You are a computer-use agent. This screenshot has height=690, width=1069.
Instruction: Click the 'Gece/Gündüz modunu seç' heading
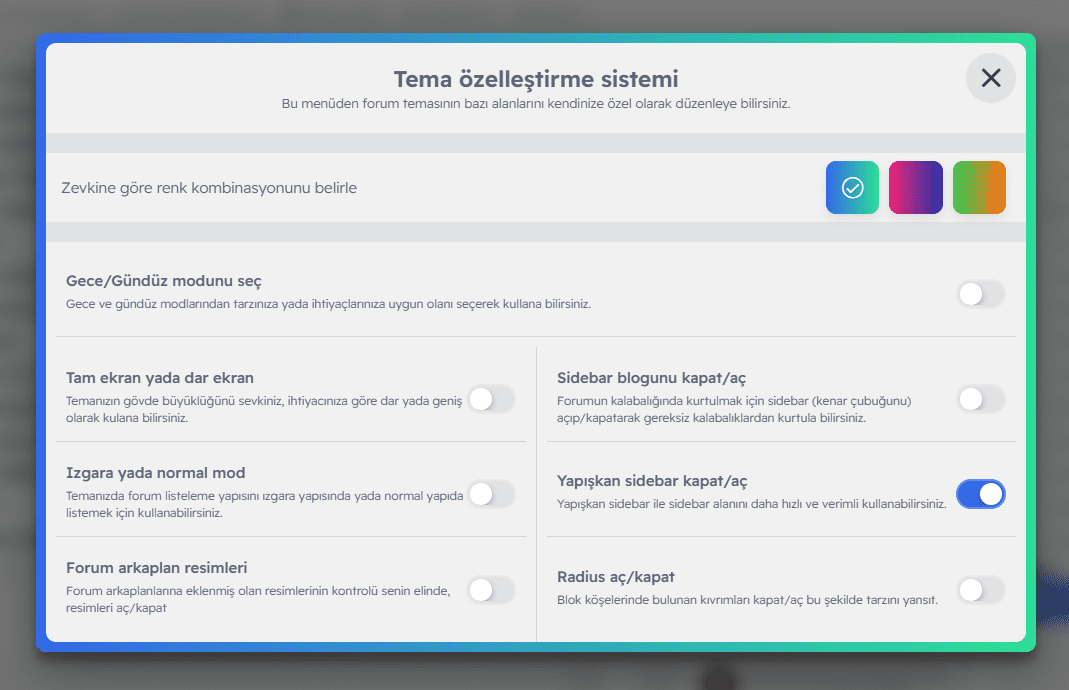164,281
